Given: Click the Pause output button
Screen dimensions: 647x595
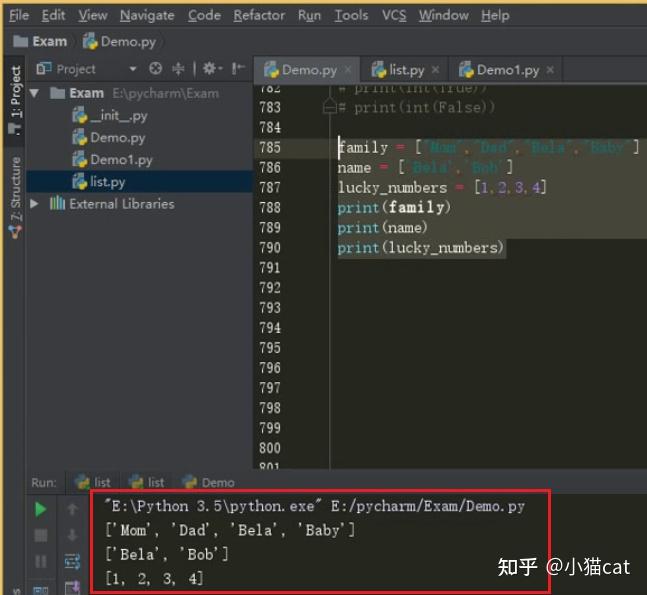Looking at the screenshot, I should [40, 561].
